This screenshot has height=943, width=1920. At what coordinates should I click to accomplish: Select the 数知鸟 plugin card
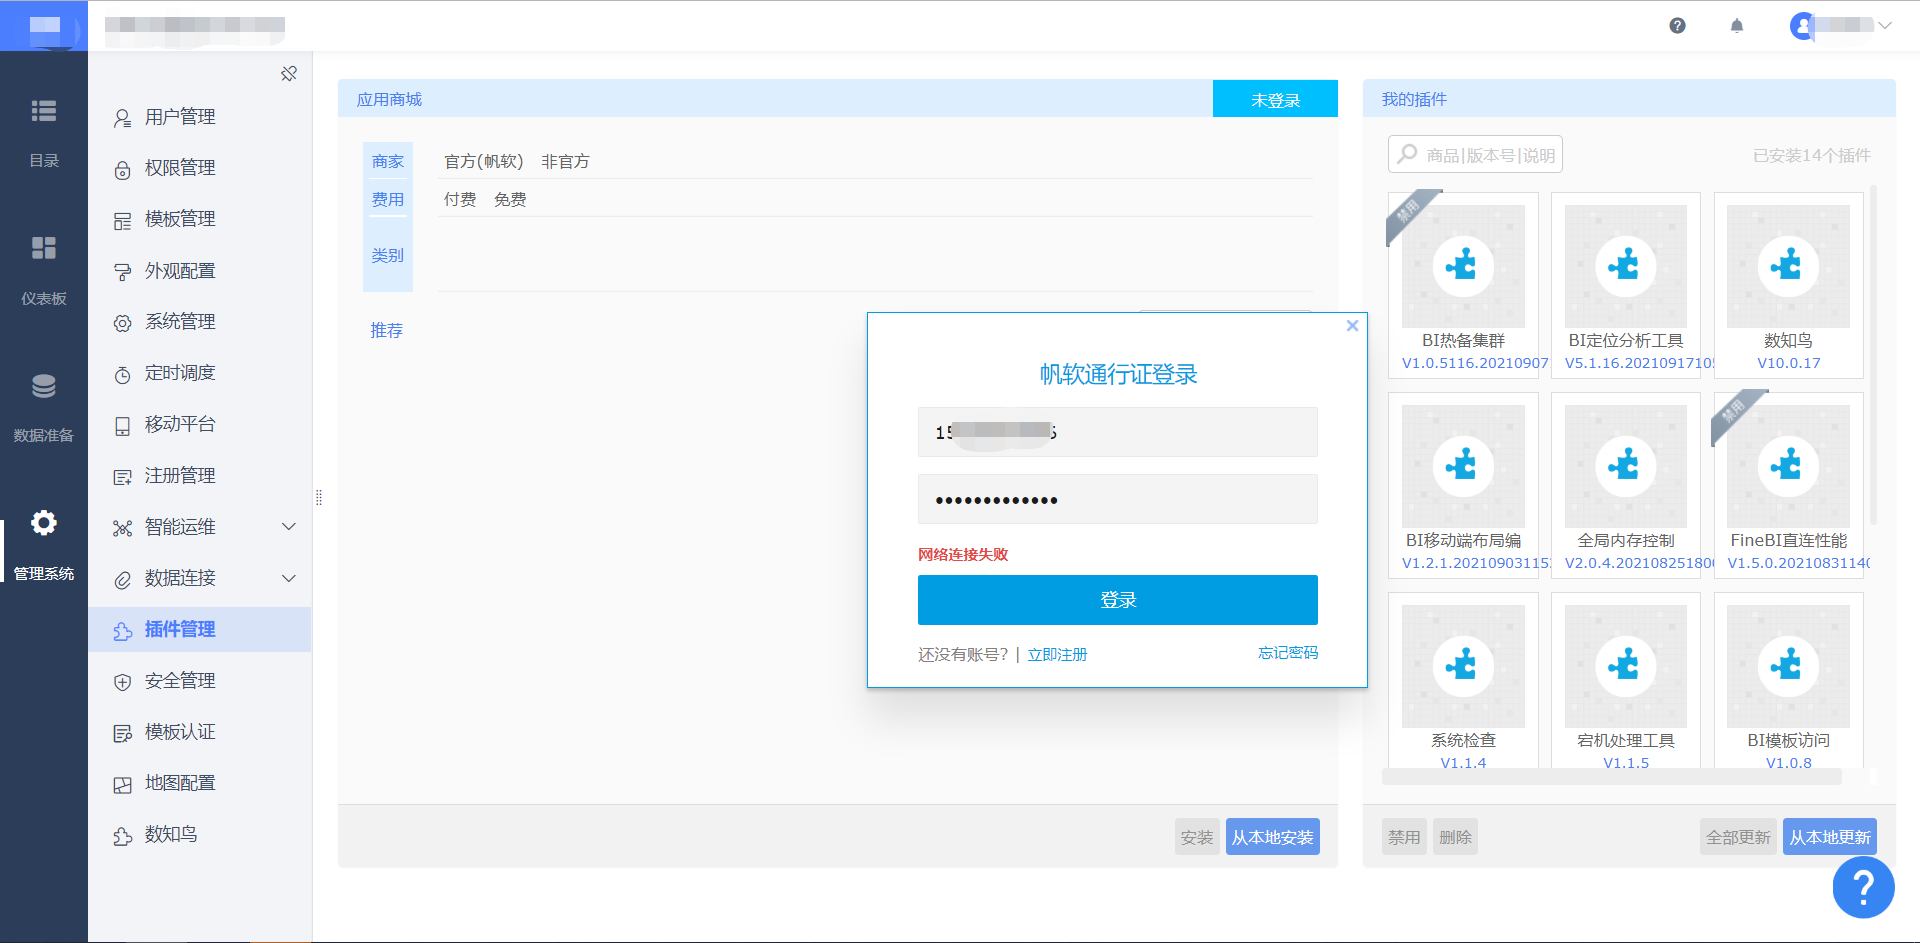click(x=1788, y=285)
